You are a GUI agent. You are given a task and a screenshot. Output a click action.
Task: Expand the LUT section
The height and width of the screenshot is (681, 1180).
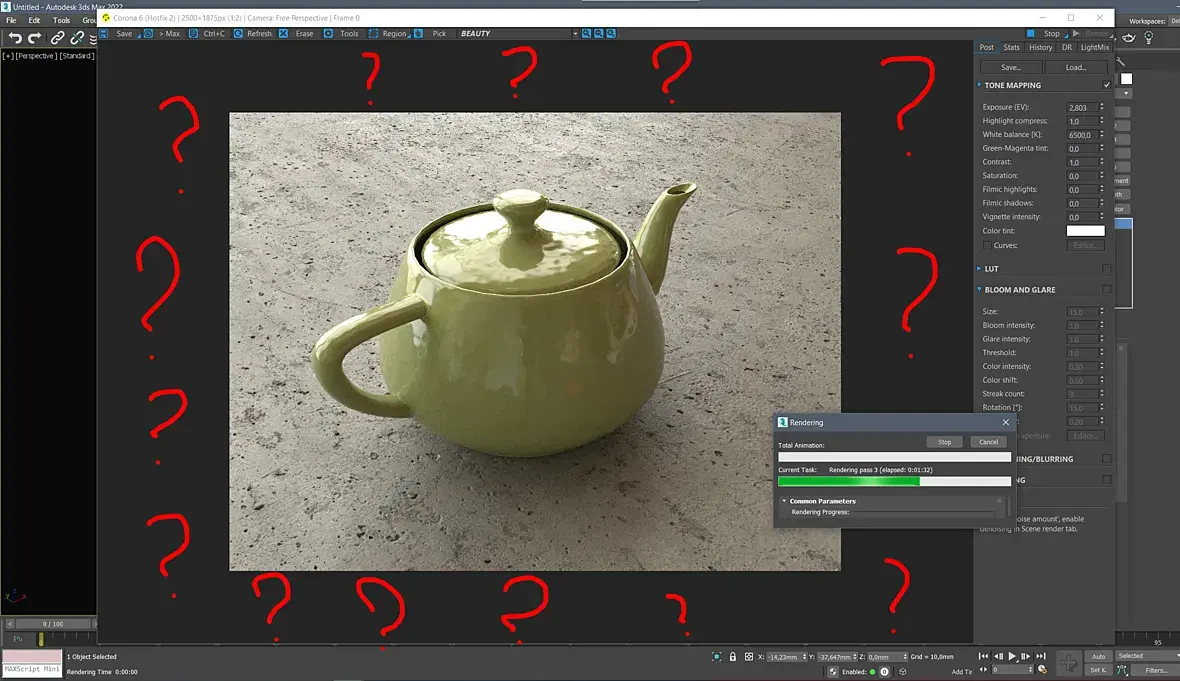click(x=979, y=269)
